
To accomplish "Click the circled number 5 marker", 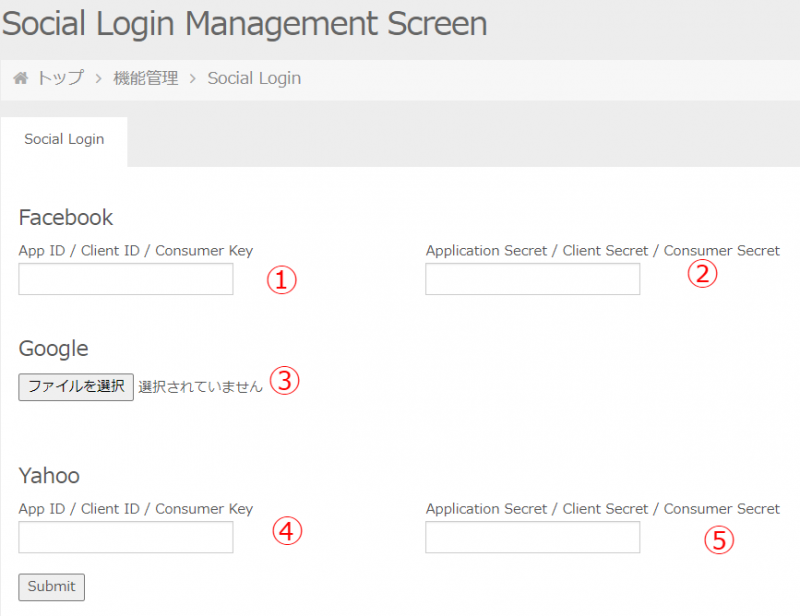I will 718,541.
